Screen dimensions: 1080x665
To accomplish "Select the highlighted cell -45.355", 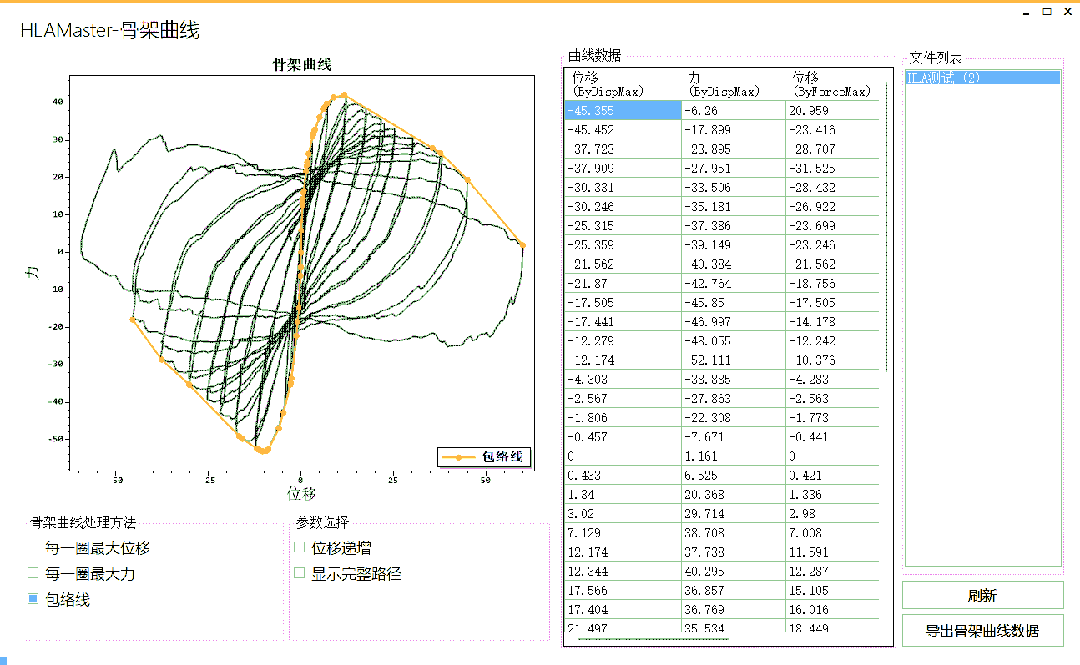I will tap(623, 110).
